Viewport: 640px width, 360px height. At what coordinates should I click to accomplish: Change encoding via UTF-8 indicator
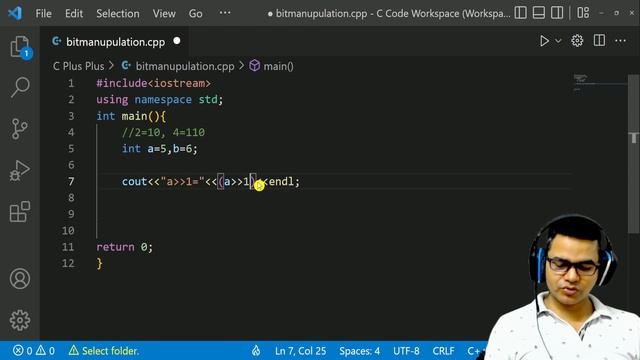click(406, 351)
